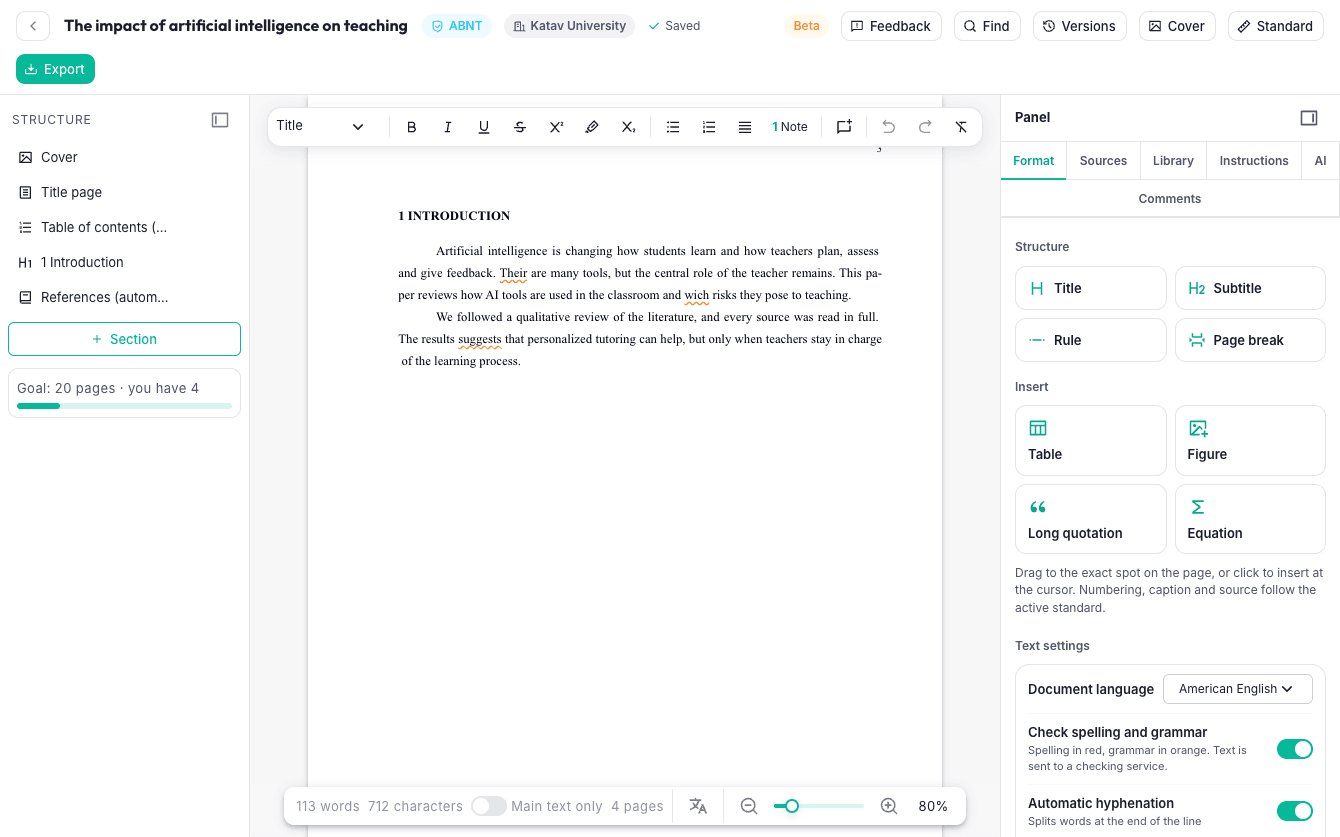This screenshot has width=1340, height=837.
Task: Export the document
Action: 56,69
